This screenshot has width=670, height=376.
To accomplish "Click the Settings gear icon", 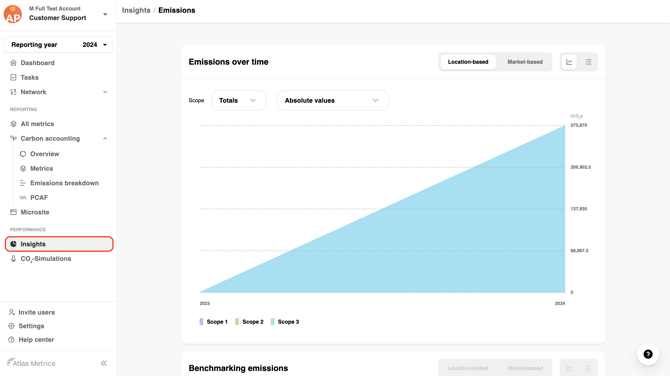I will 12,326.
